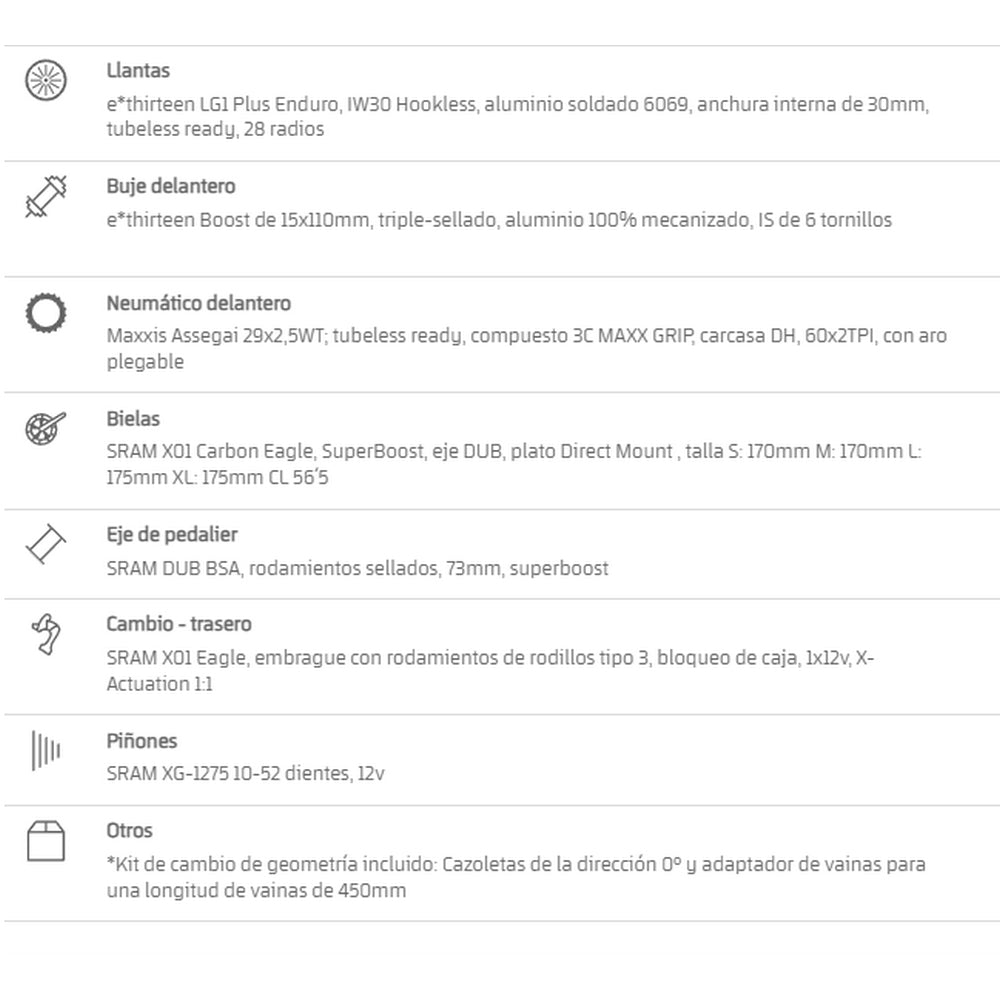
Task: Click the wheel rim icon beside Llantas
Action: [46, 80]
